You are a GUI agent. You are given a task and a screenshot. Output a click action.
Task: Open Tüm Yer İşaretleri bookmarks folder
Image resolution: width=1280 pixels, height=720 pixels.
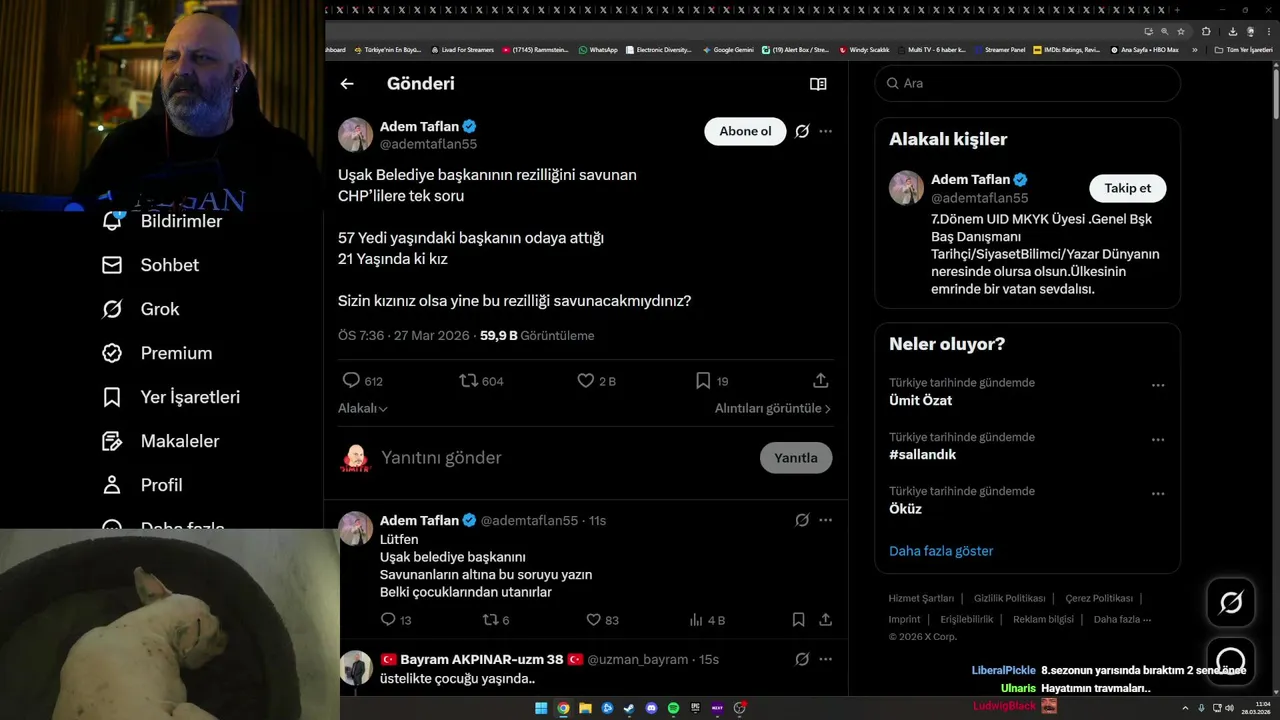(1242, 49)
